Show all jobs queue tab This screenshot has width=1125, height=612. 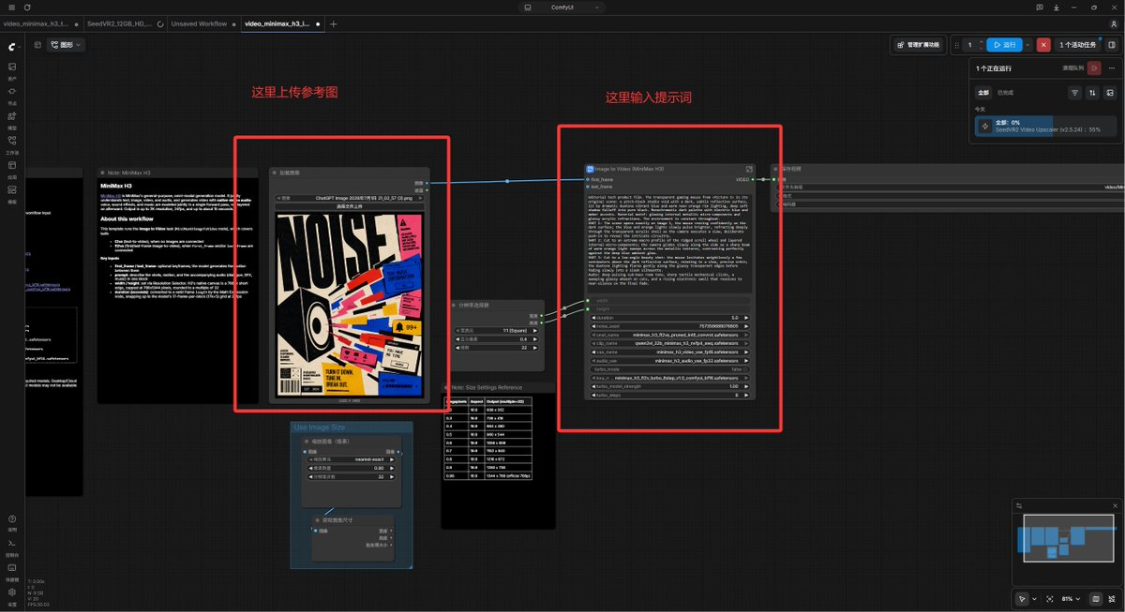click(983, 93)
